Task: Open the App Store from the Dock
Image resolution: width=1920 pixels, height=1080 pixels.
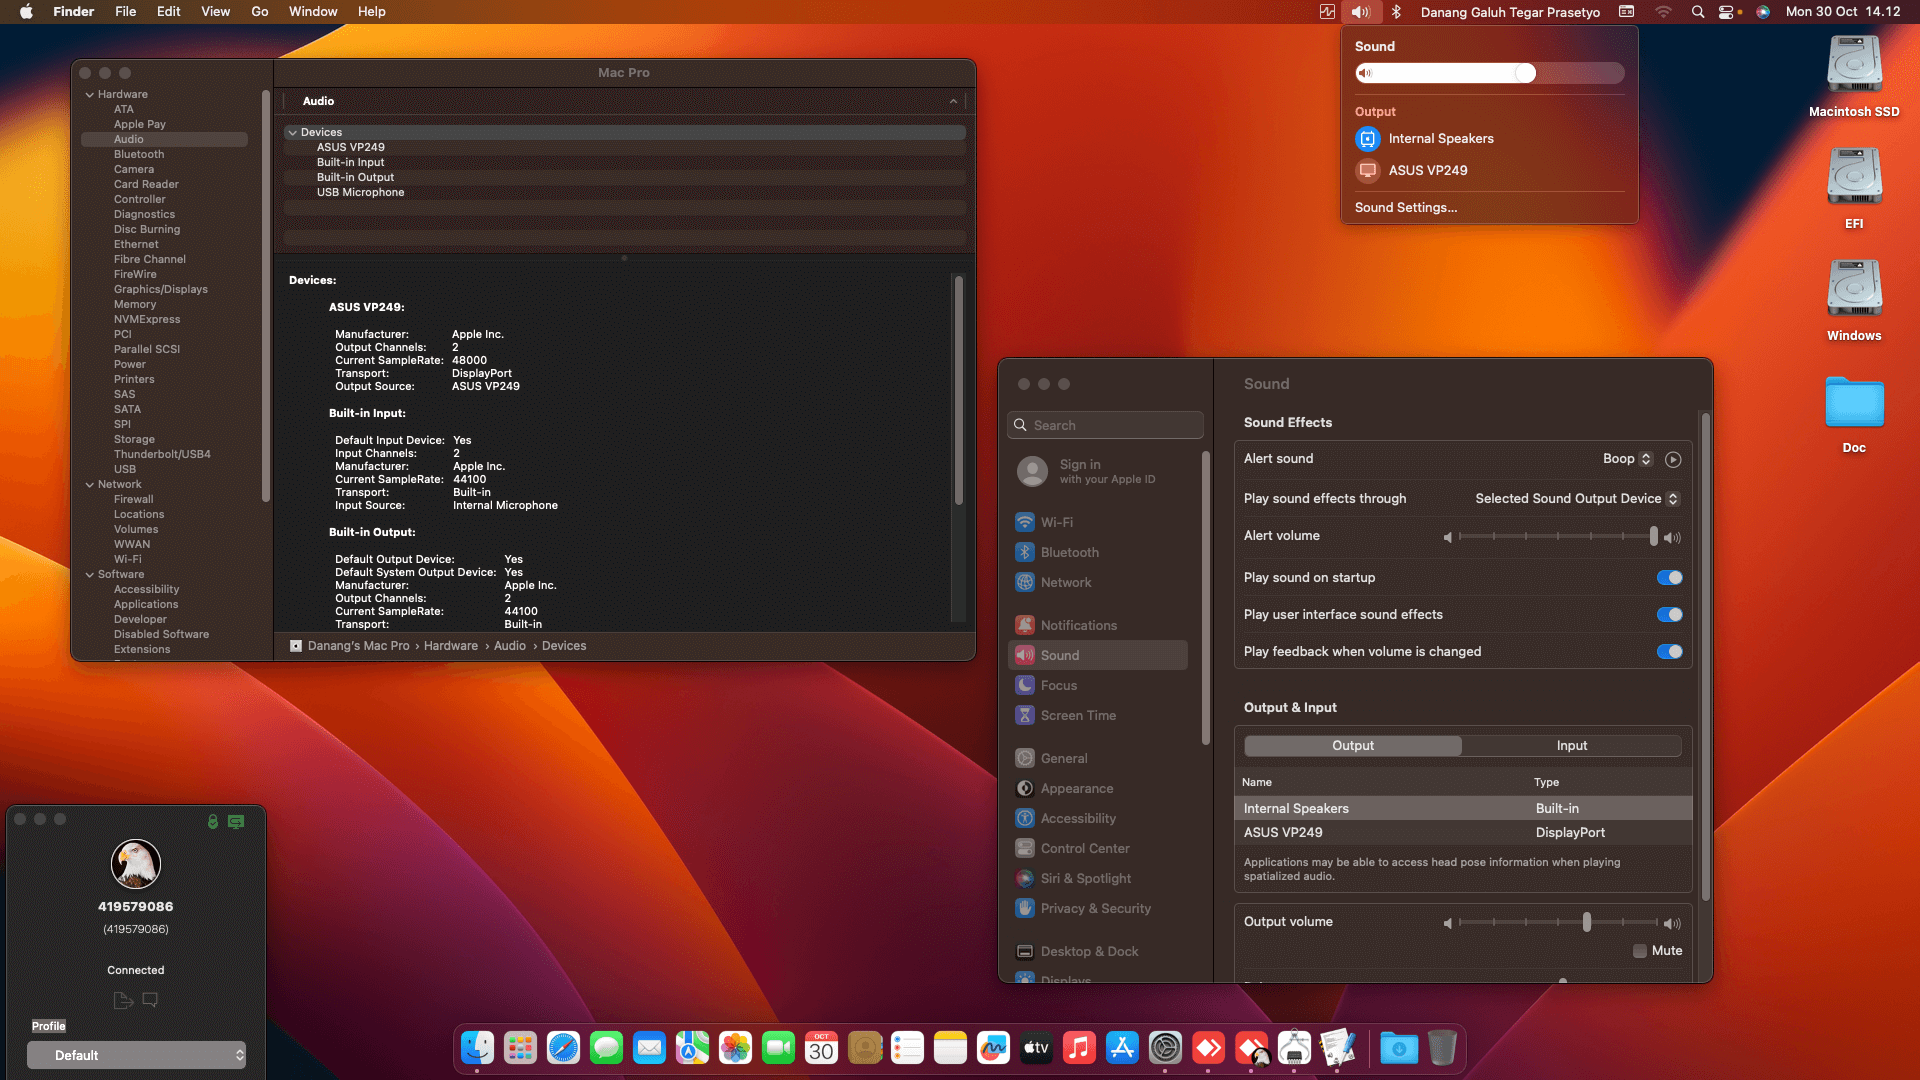Action: point(1122,1048)
